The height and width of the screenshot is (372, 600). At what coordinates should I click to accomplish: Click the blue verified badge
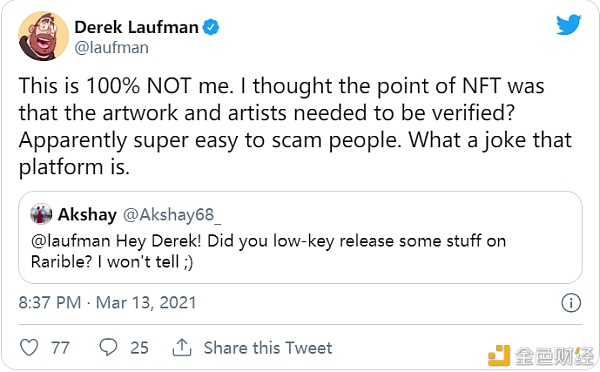[211, 28]
